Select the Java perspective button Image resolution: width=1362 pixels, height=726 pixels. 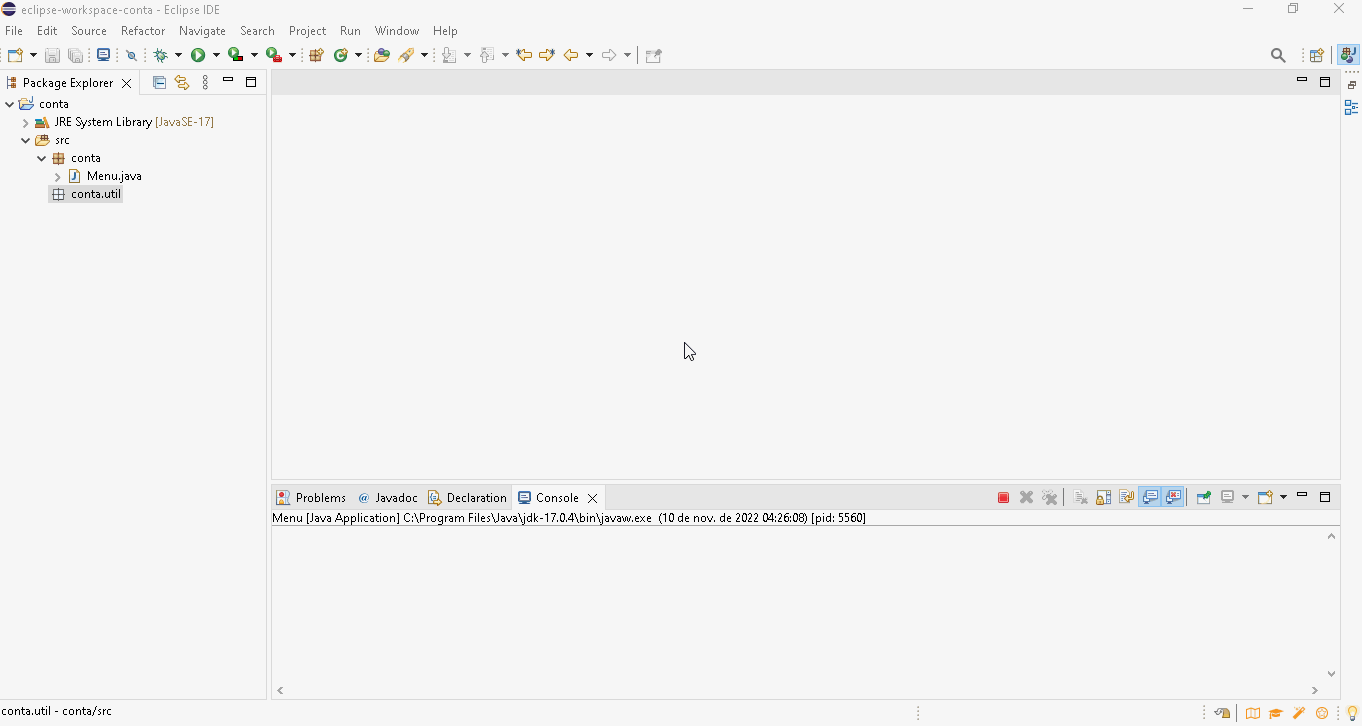1348,55
